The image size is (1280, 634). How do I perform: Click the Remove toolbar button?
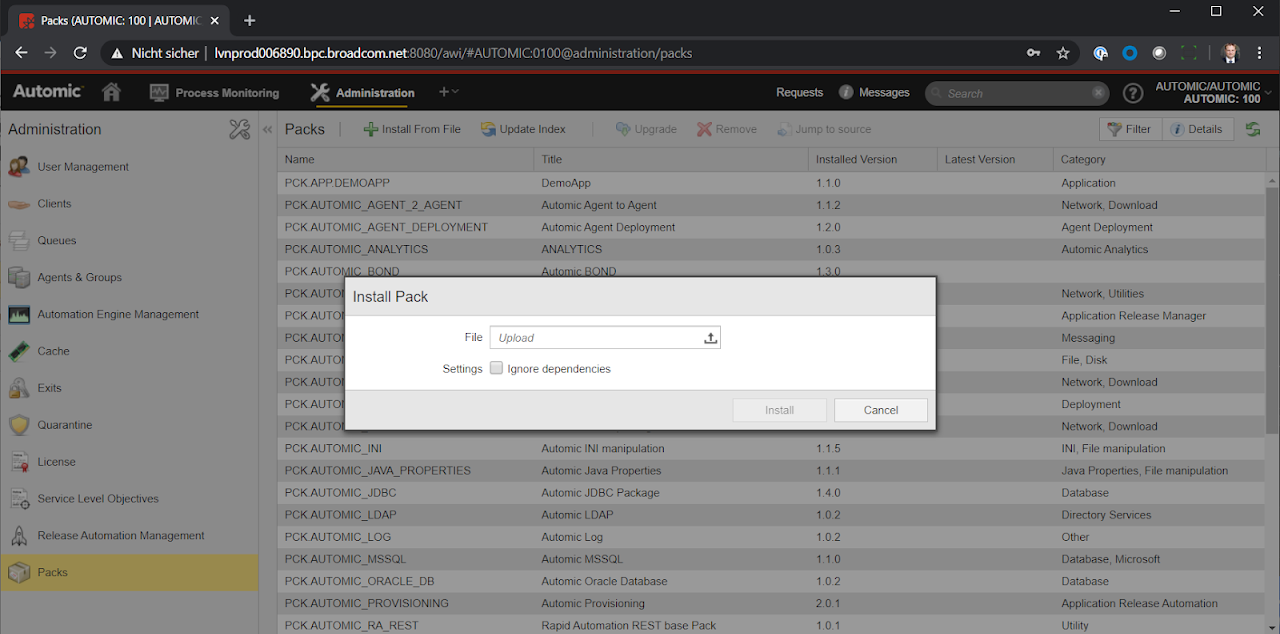coord(727,129)
